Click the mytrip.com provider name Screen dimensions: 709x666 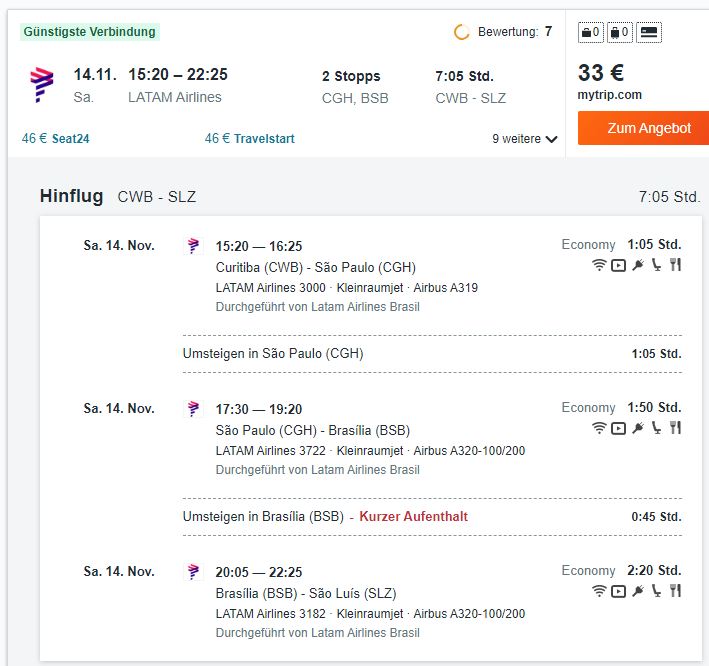pos(610,95)
